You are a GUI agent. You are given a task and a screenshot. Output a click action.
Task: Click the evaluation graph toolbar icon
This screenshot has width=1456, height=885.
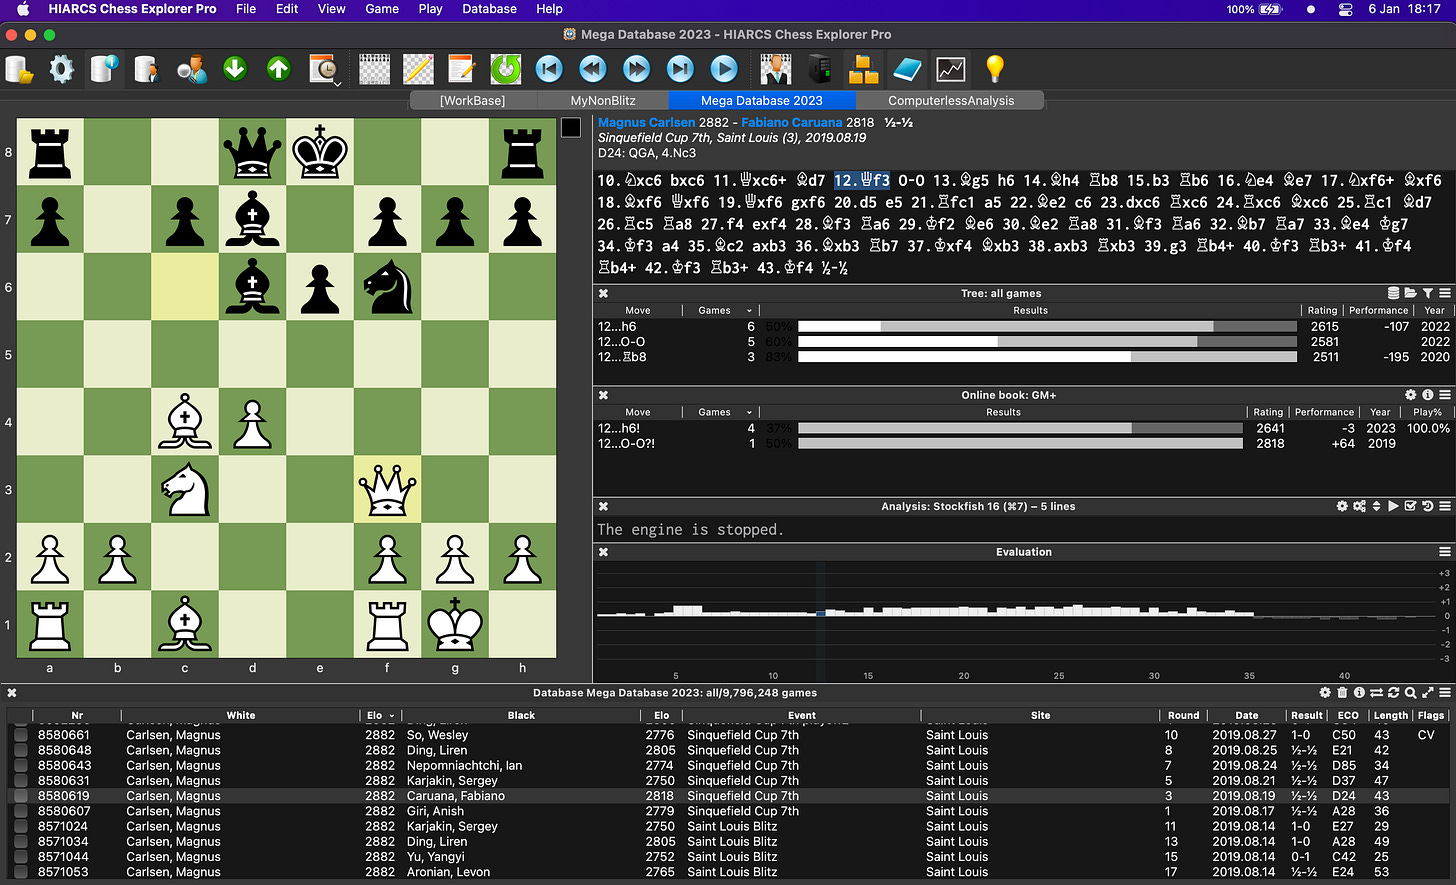pos(950,69)
